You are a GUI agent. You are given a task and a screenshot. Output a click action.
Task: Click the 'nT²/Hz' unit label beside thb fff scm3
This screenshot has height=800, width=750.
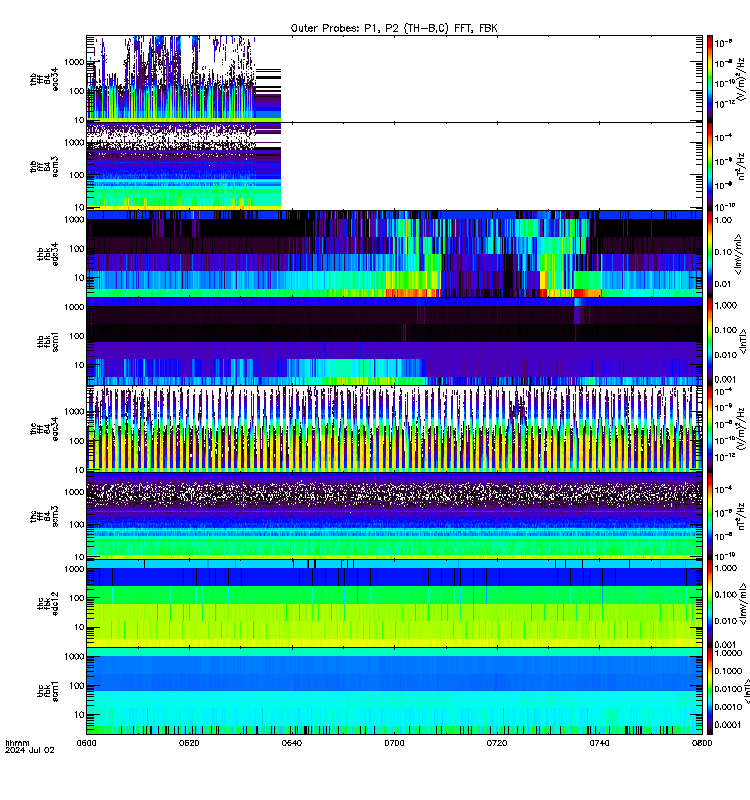tap(741, 166)
